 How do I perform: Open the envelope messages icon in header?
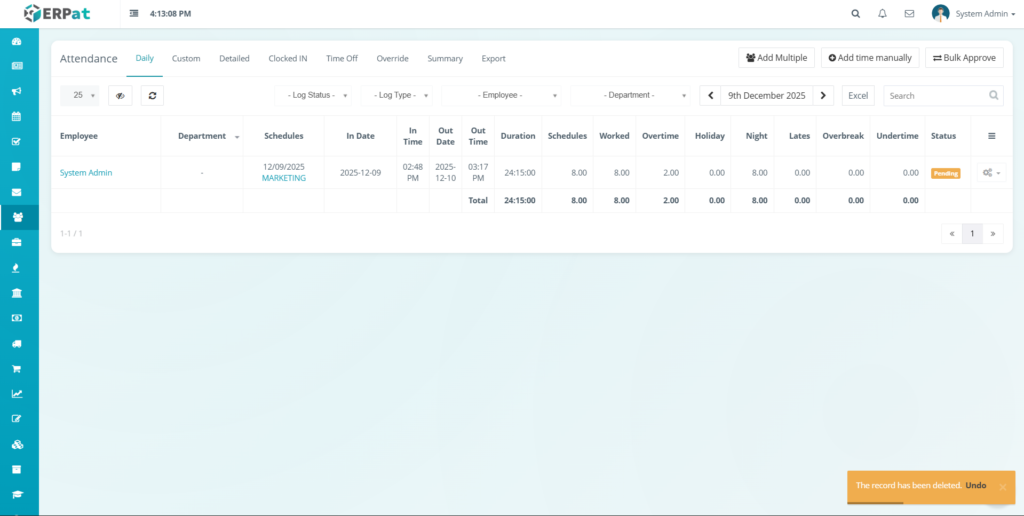click(x=909, y=14)
